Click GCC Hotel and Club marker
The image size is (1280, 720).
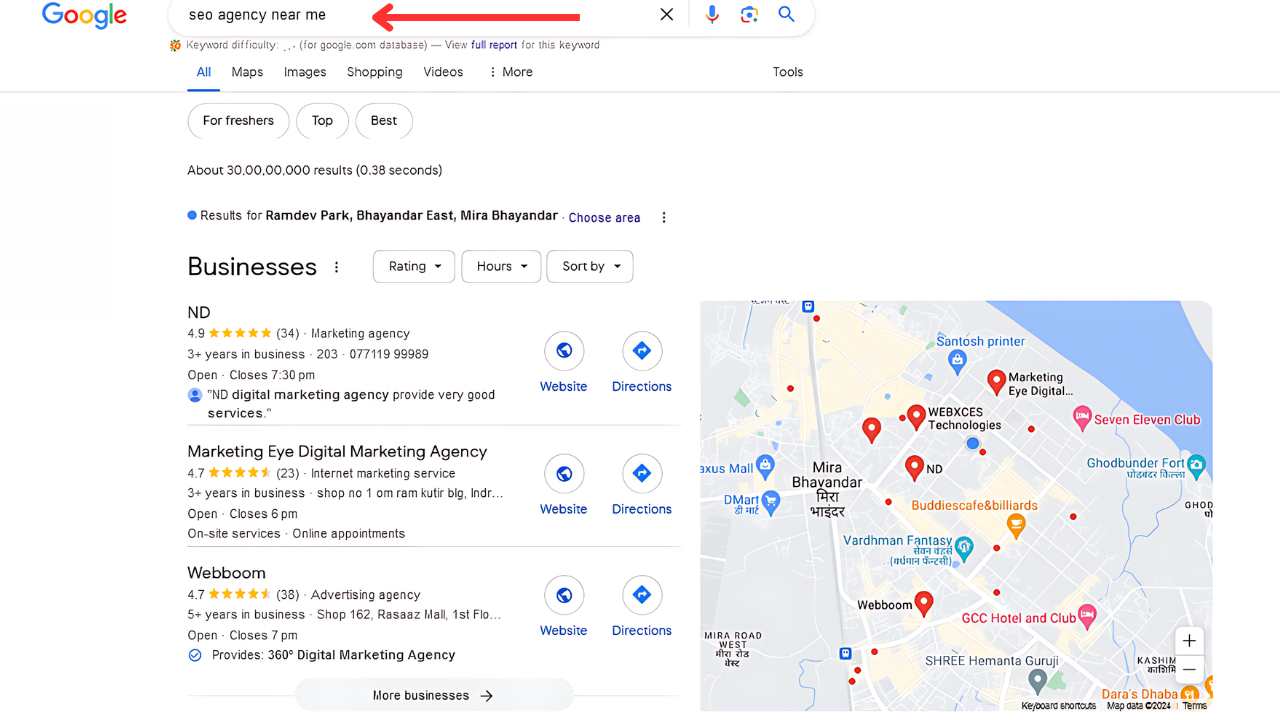coord(1087,616)
